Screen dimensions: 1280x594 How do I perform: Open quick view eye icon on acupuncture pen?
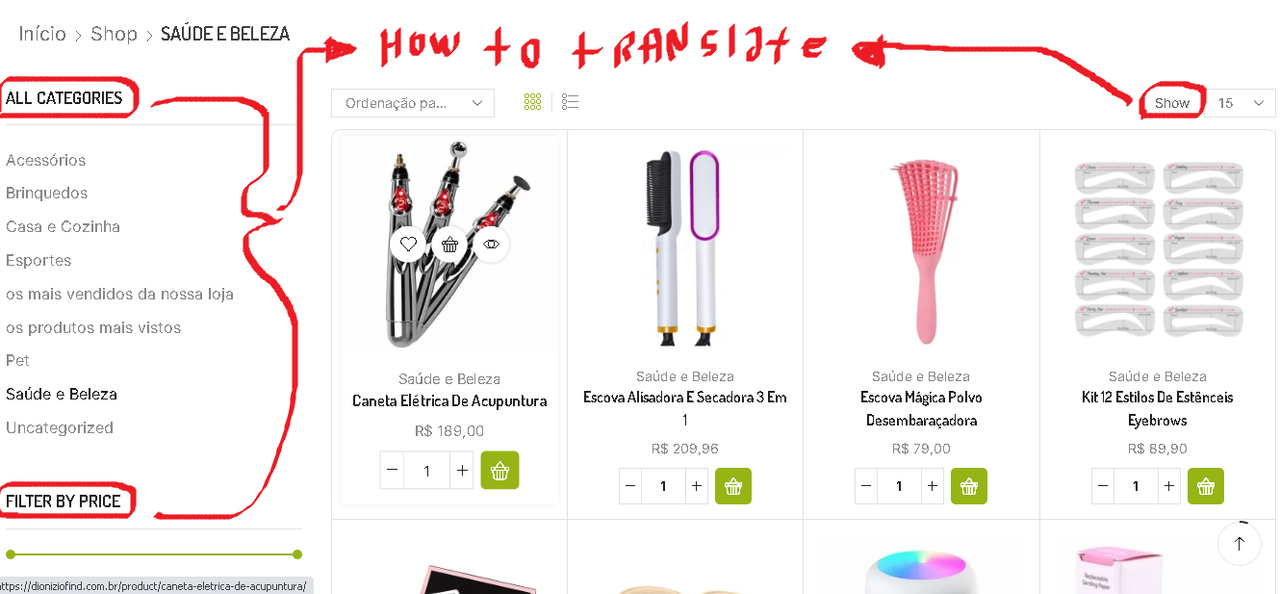[x=491, y=244]
